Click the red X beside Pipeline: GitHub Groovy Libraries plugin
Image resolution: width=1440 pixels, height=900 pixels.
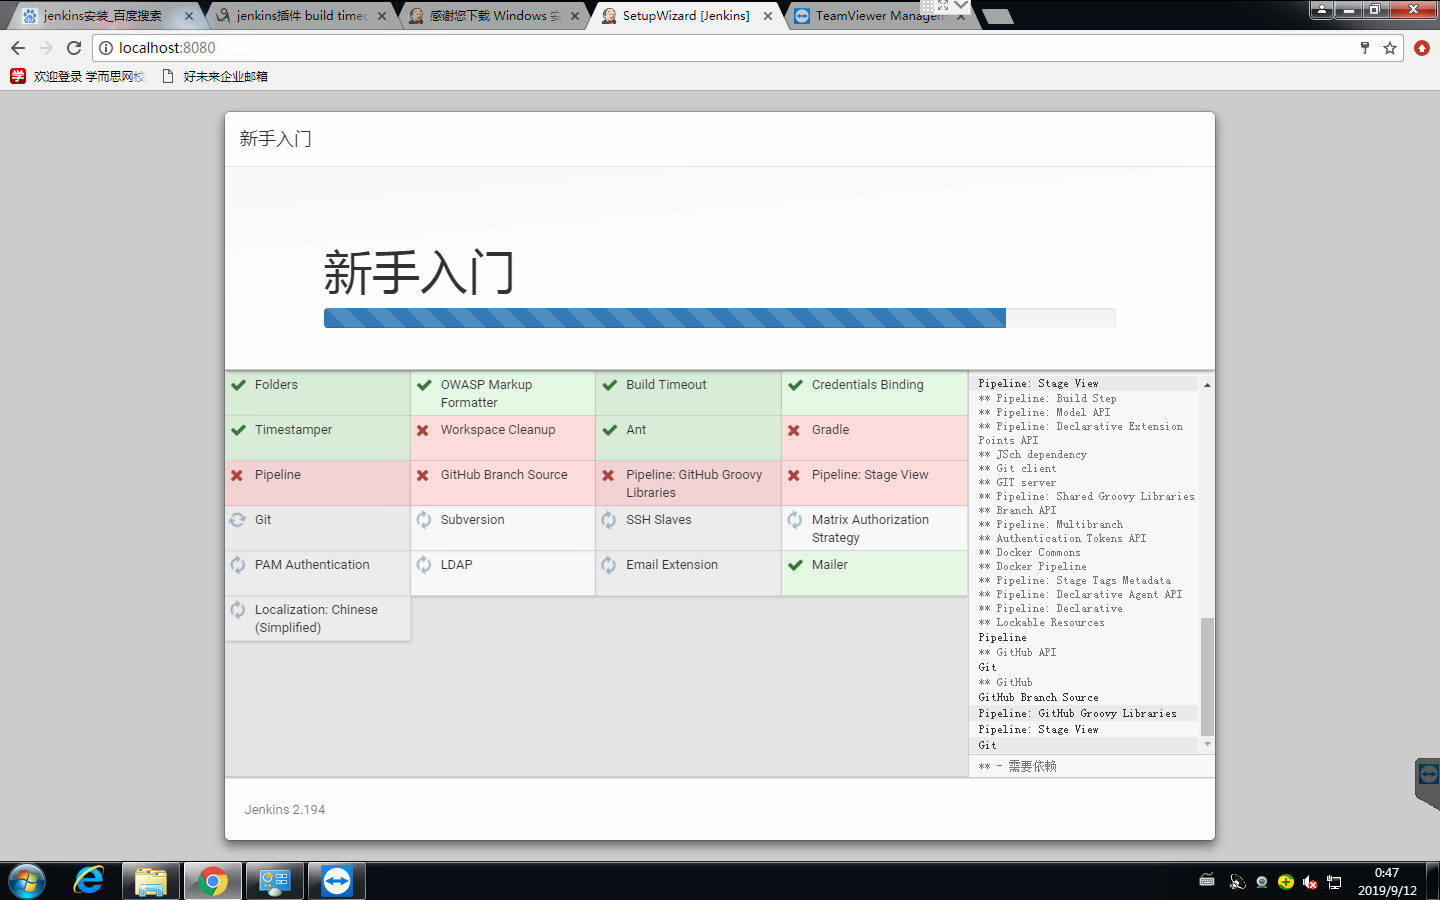coord(608,475)
